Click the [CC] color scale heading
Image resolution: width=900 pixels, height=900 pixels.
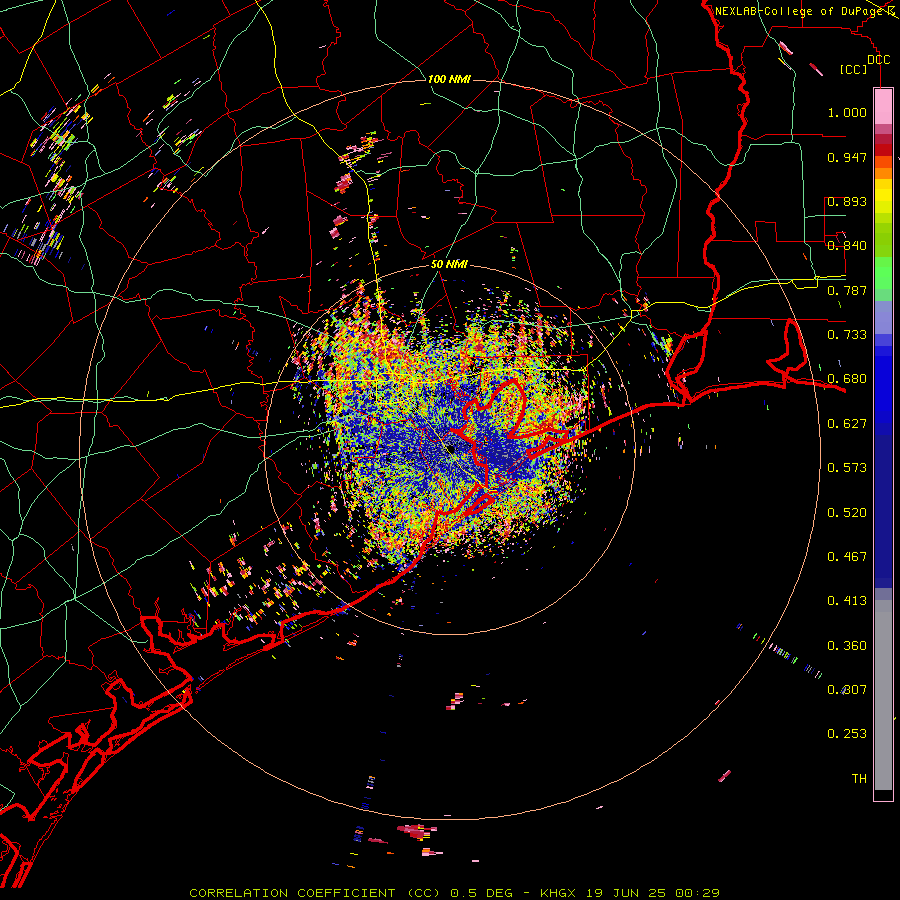pos(853,69)
